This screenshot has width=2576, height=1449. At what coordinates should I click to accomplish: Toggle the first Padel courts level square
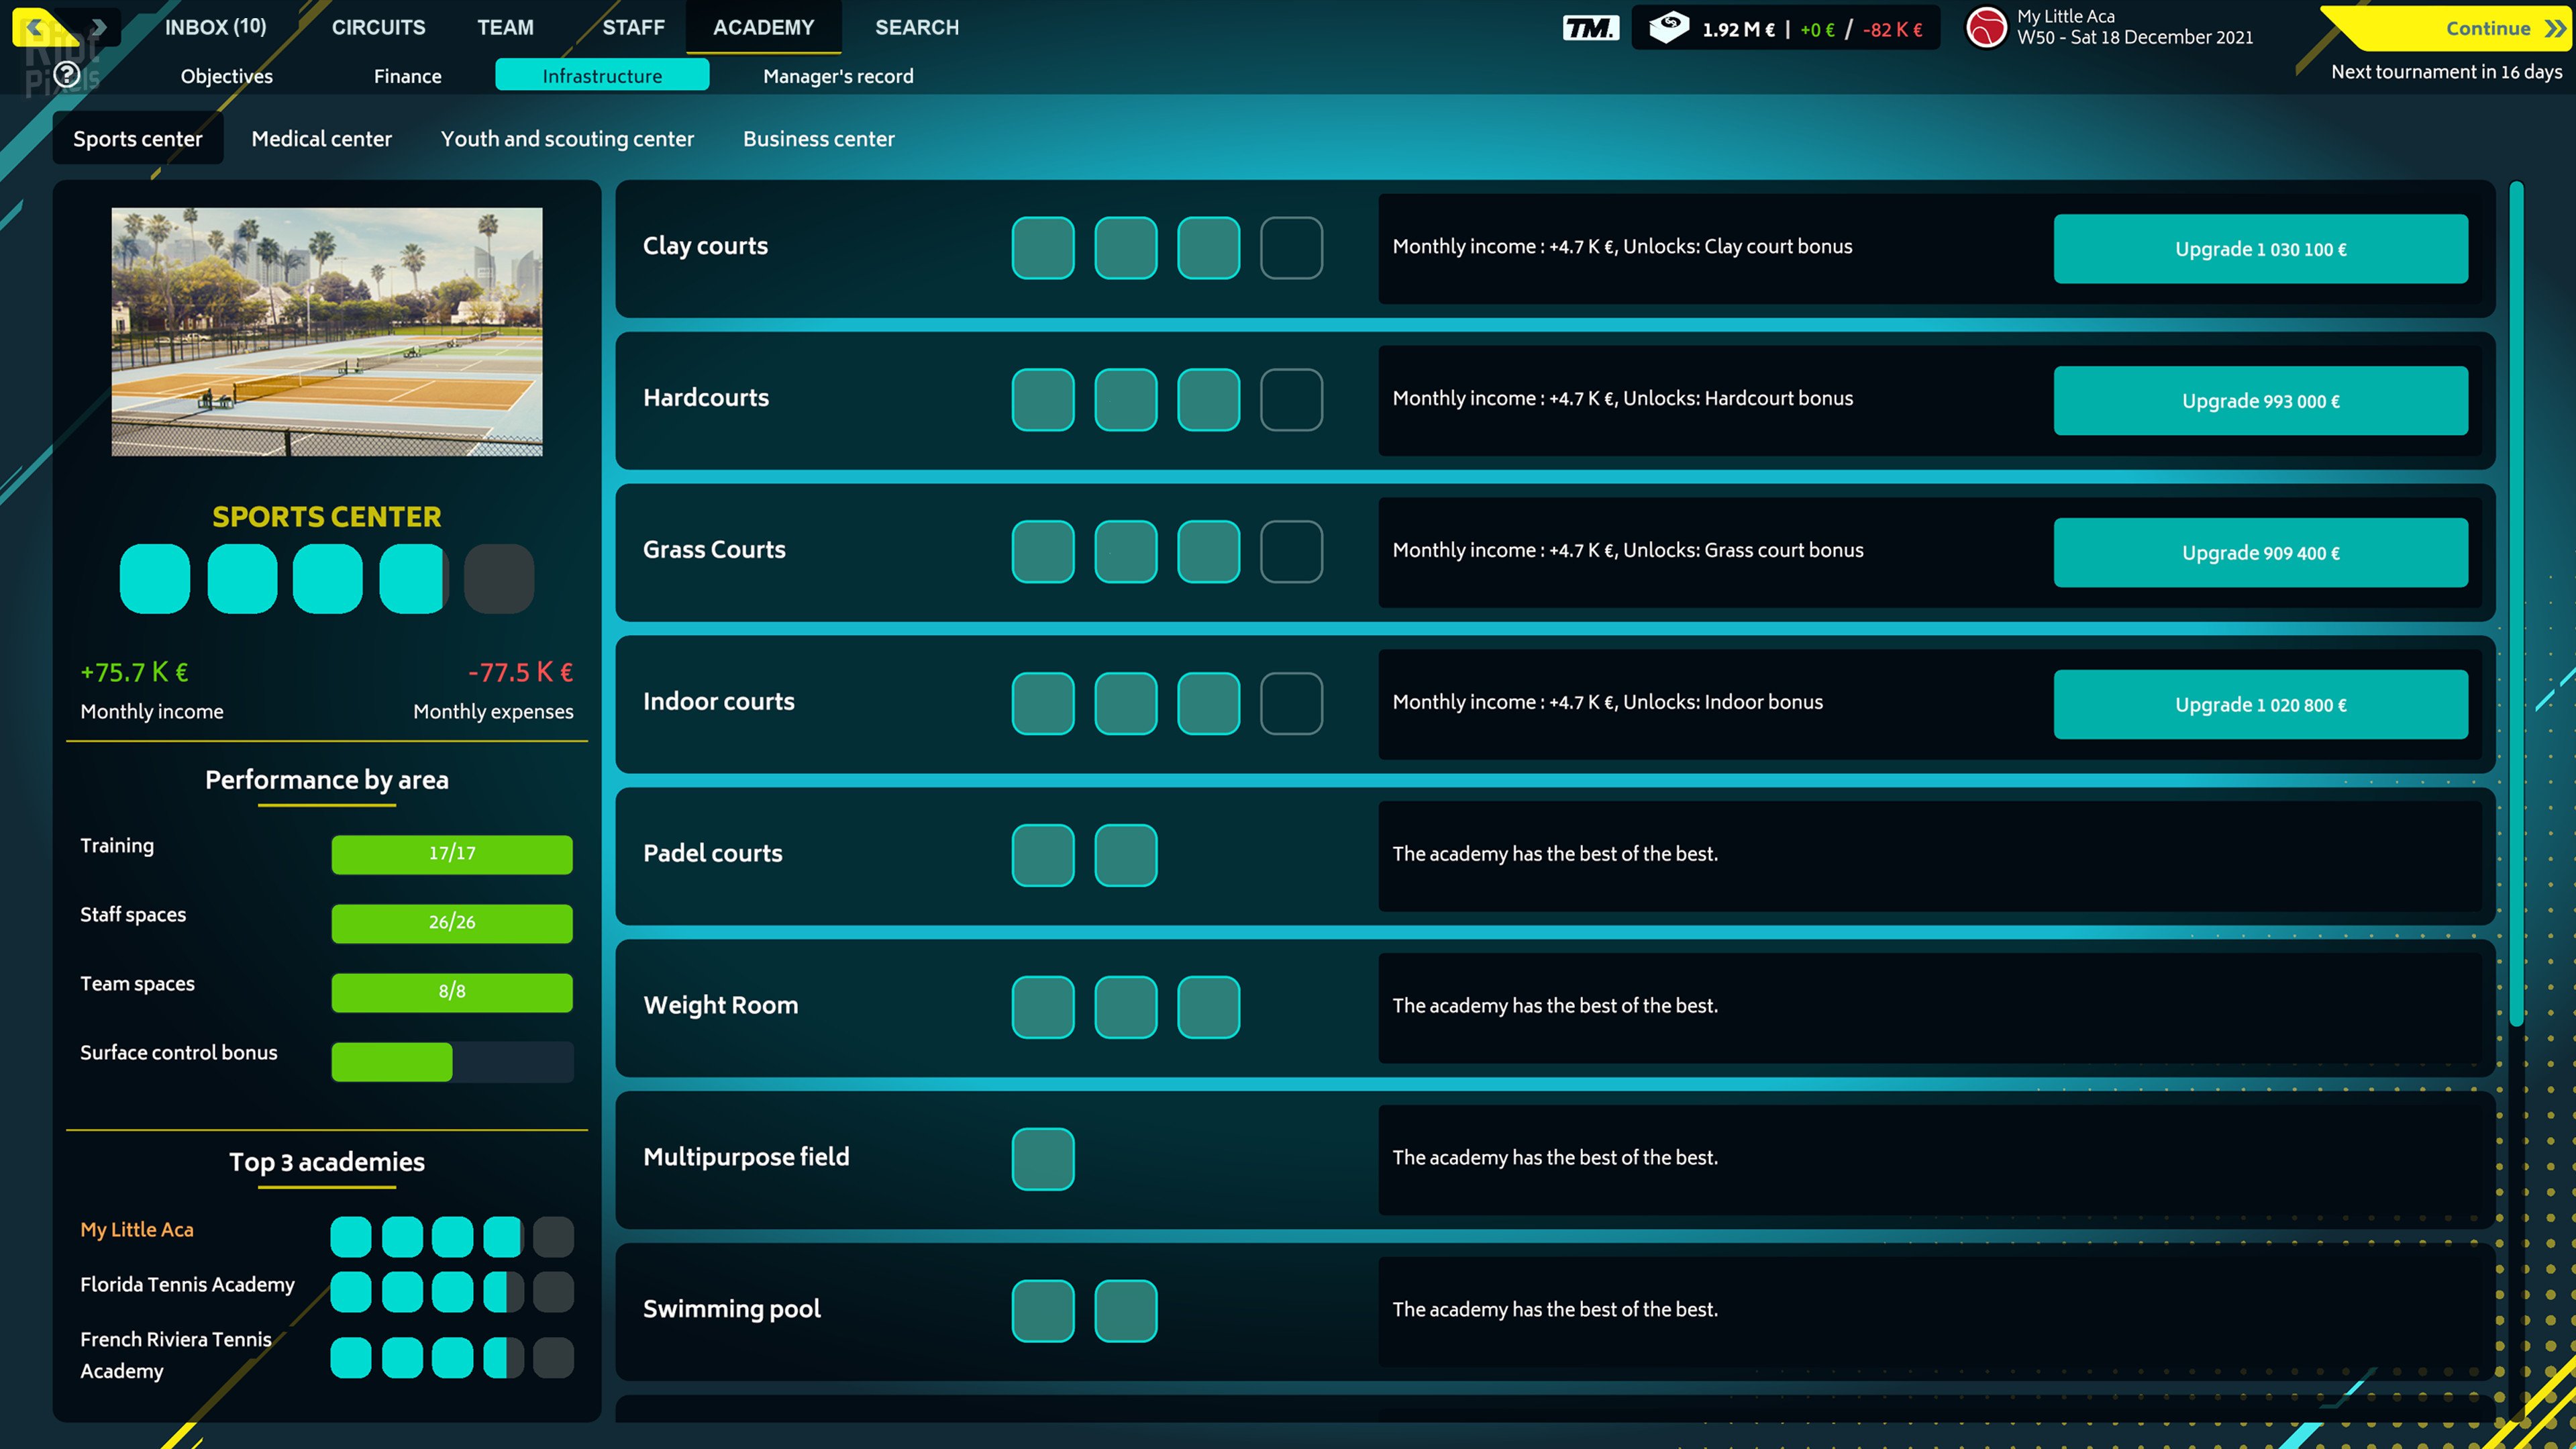(x=1043, y=855)
